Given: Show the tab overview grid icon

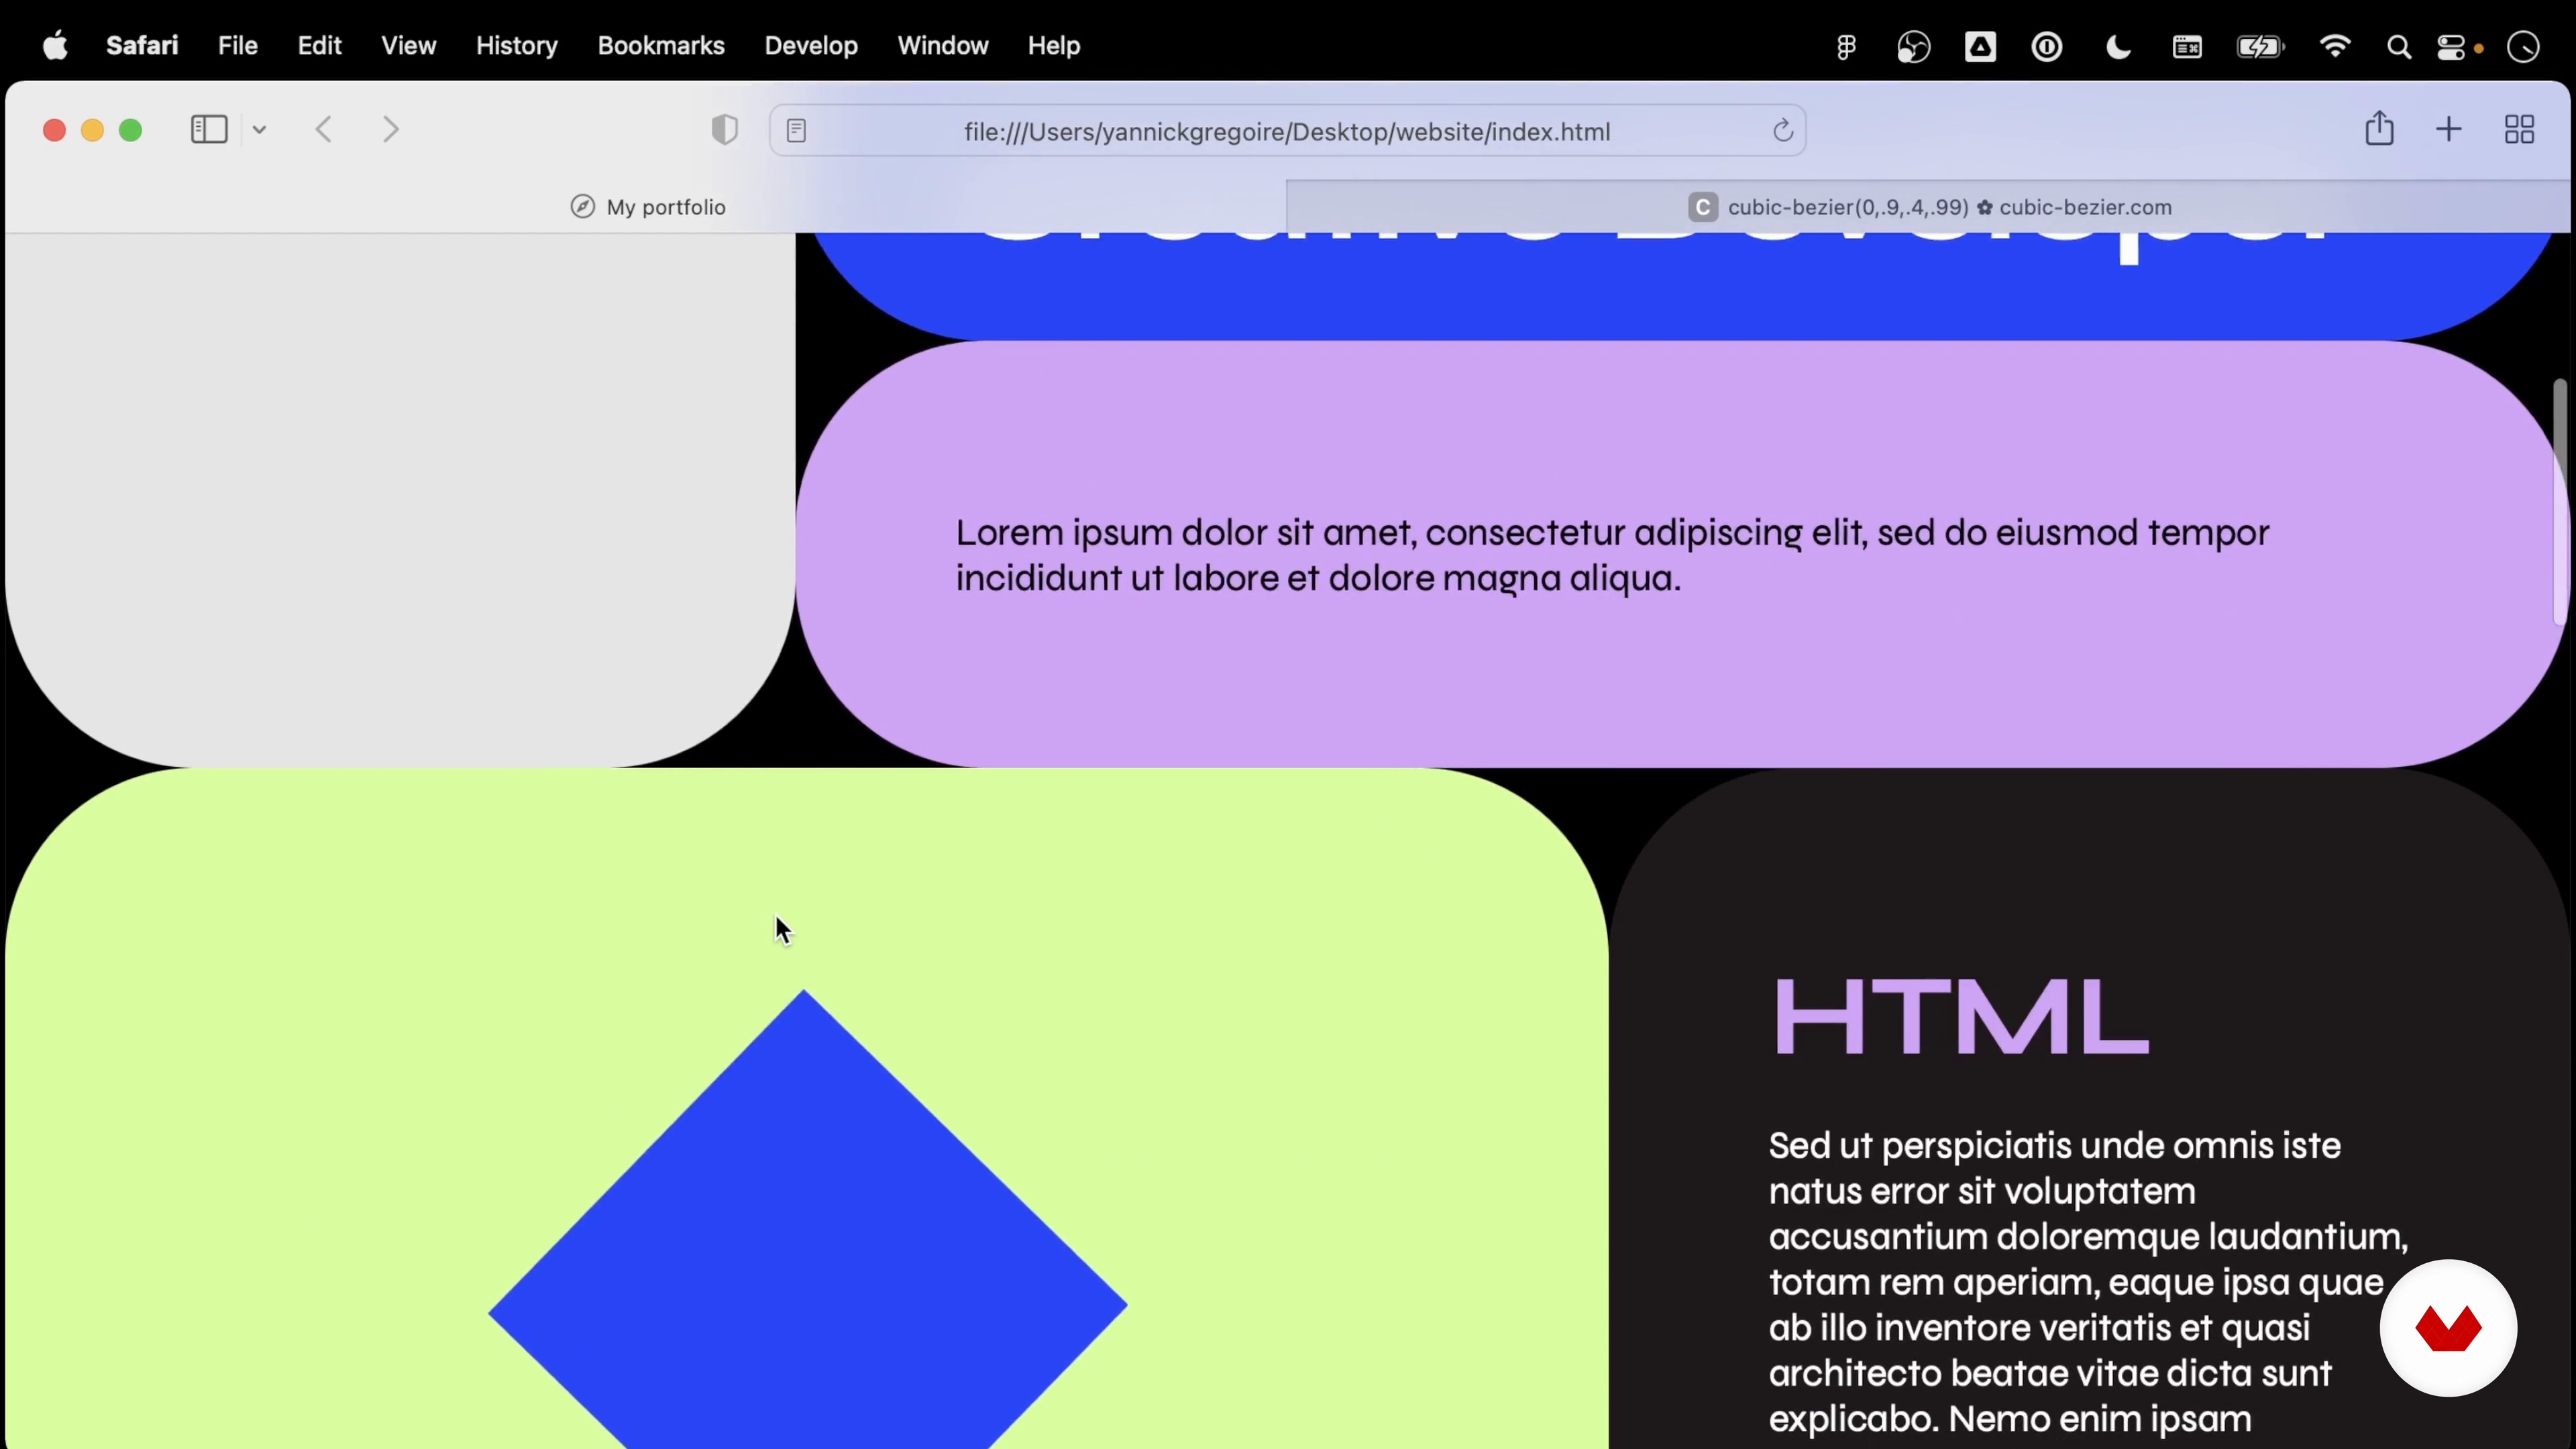Looking at the screenshot, I should 2519,130.
